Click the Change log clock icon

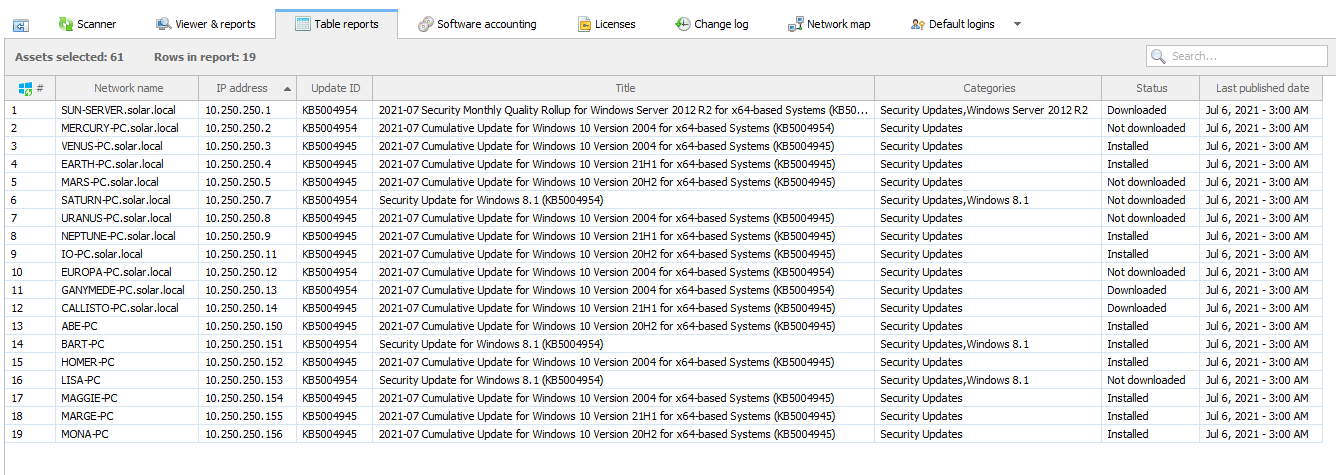(x=682, y=24)
